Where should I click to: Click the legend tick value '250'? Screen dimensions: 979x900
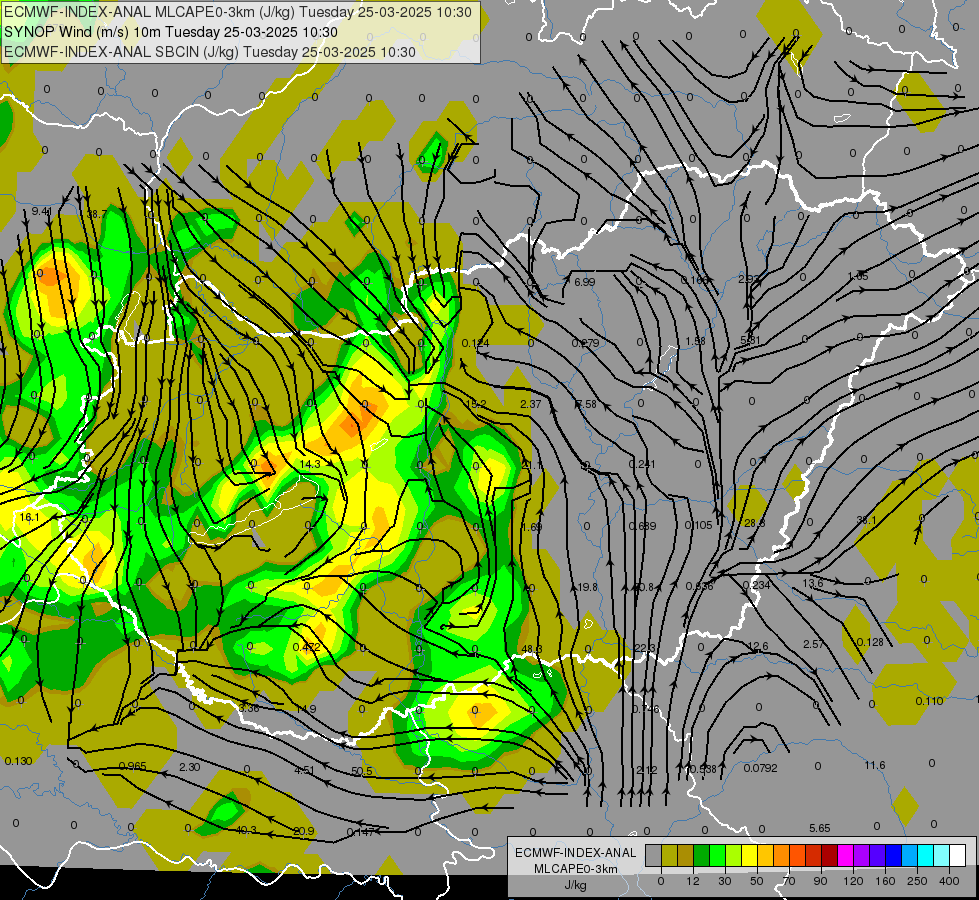click(917, 881)
